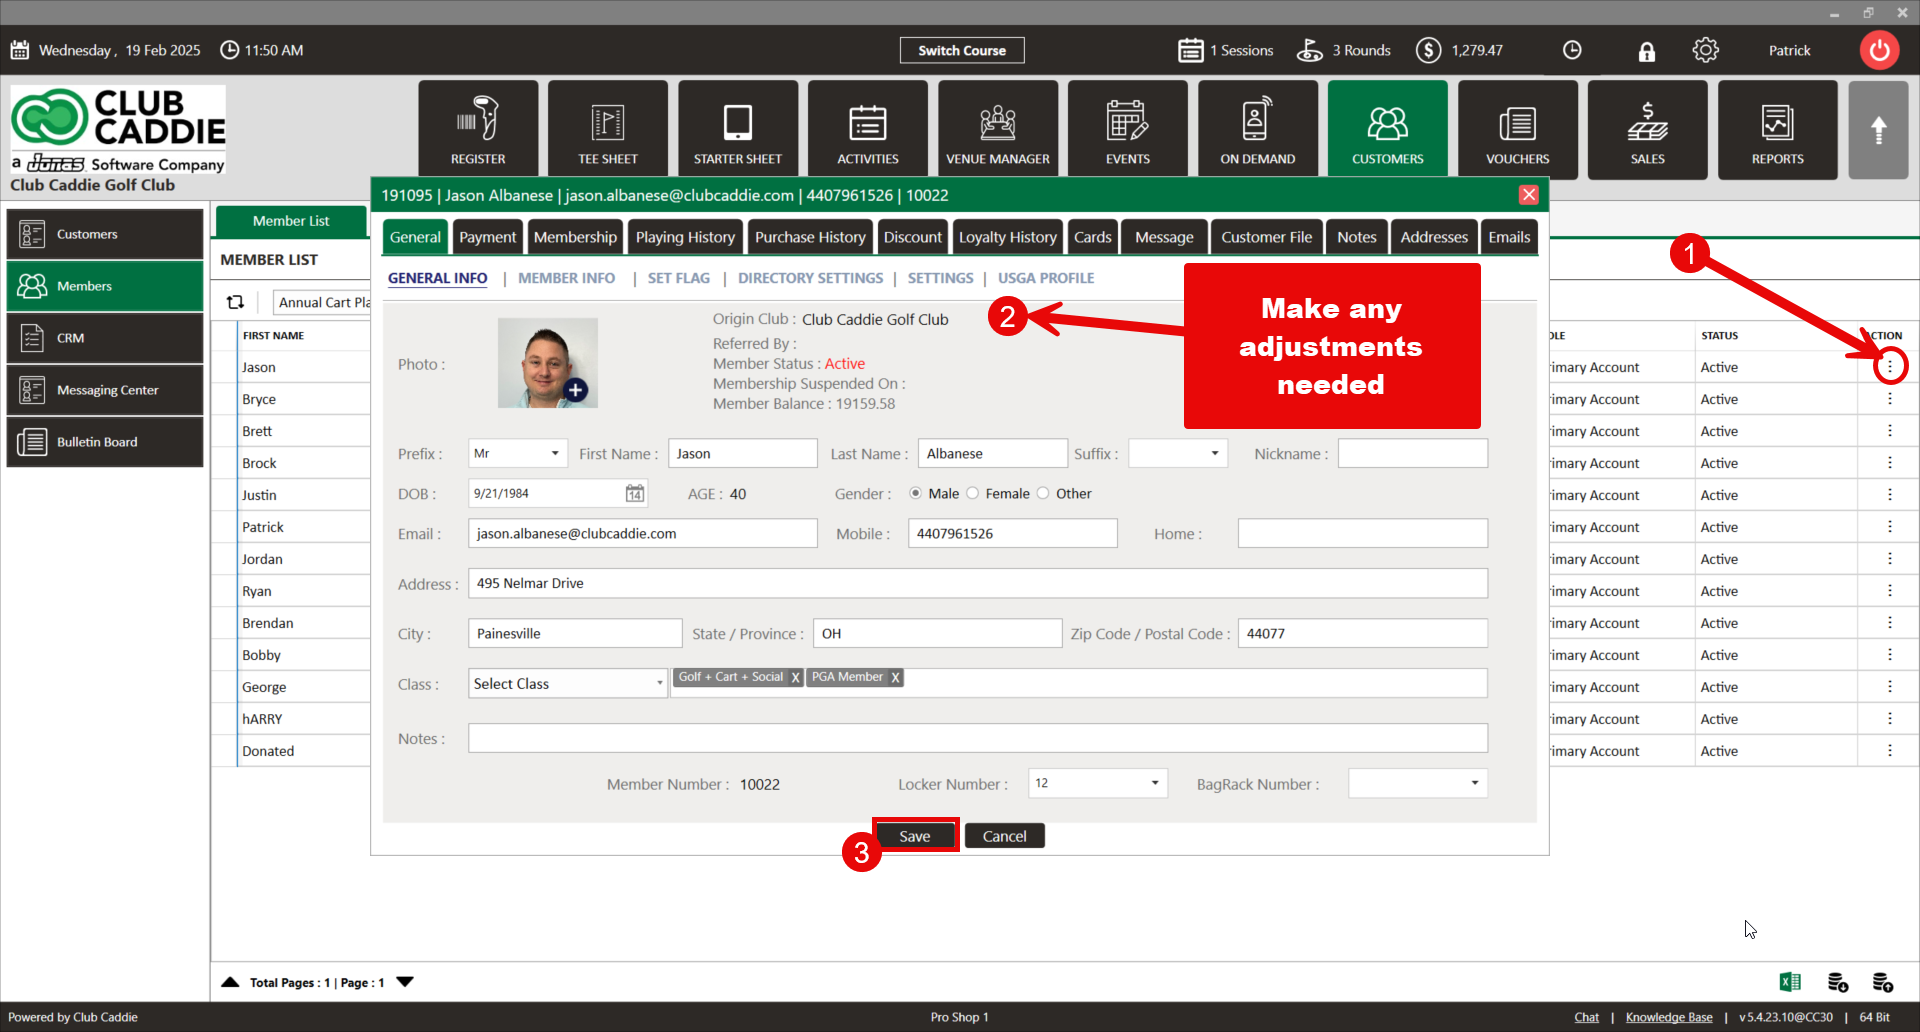Go to next page arrow down

tap(405, 982)
